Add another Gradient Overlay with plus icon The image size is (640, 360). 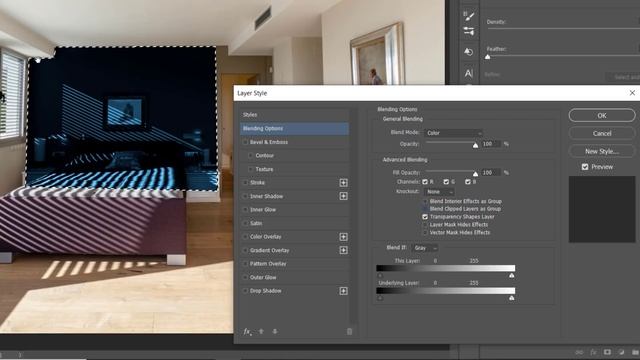point(344,250)
